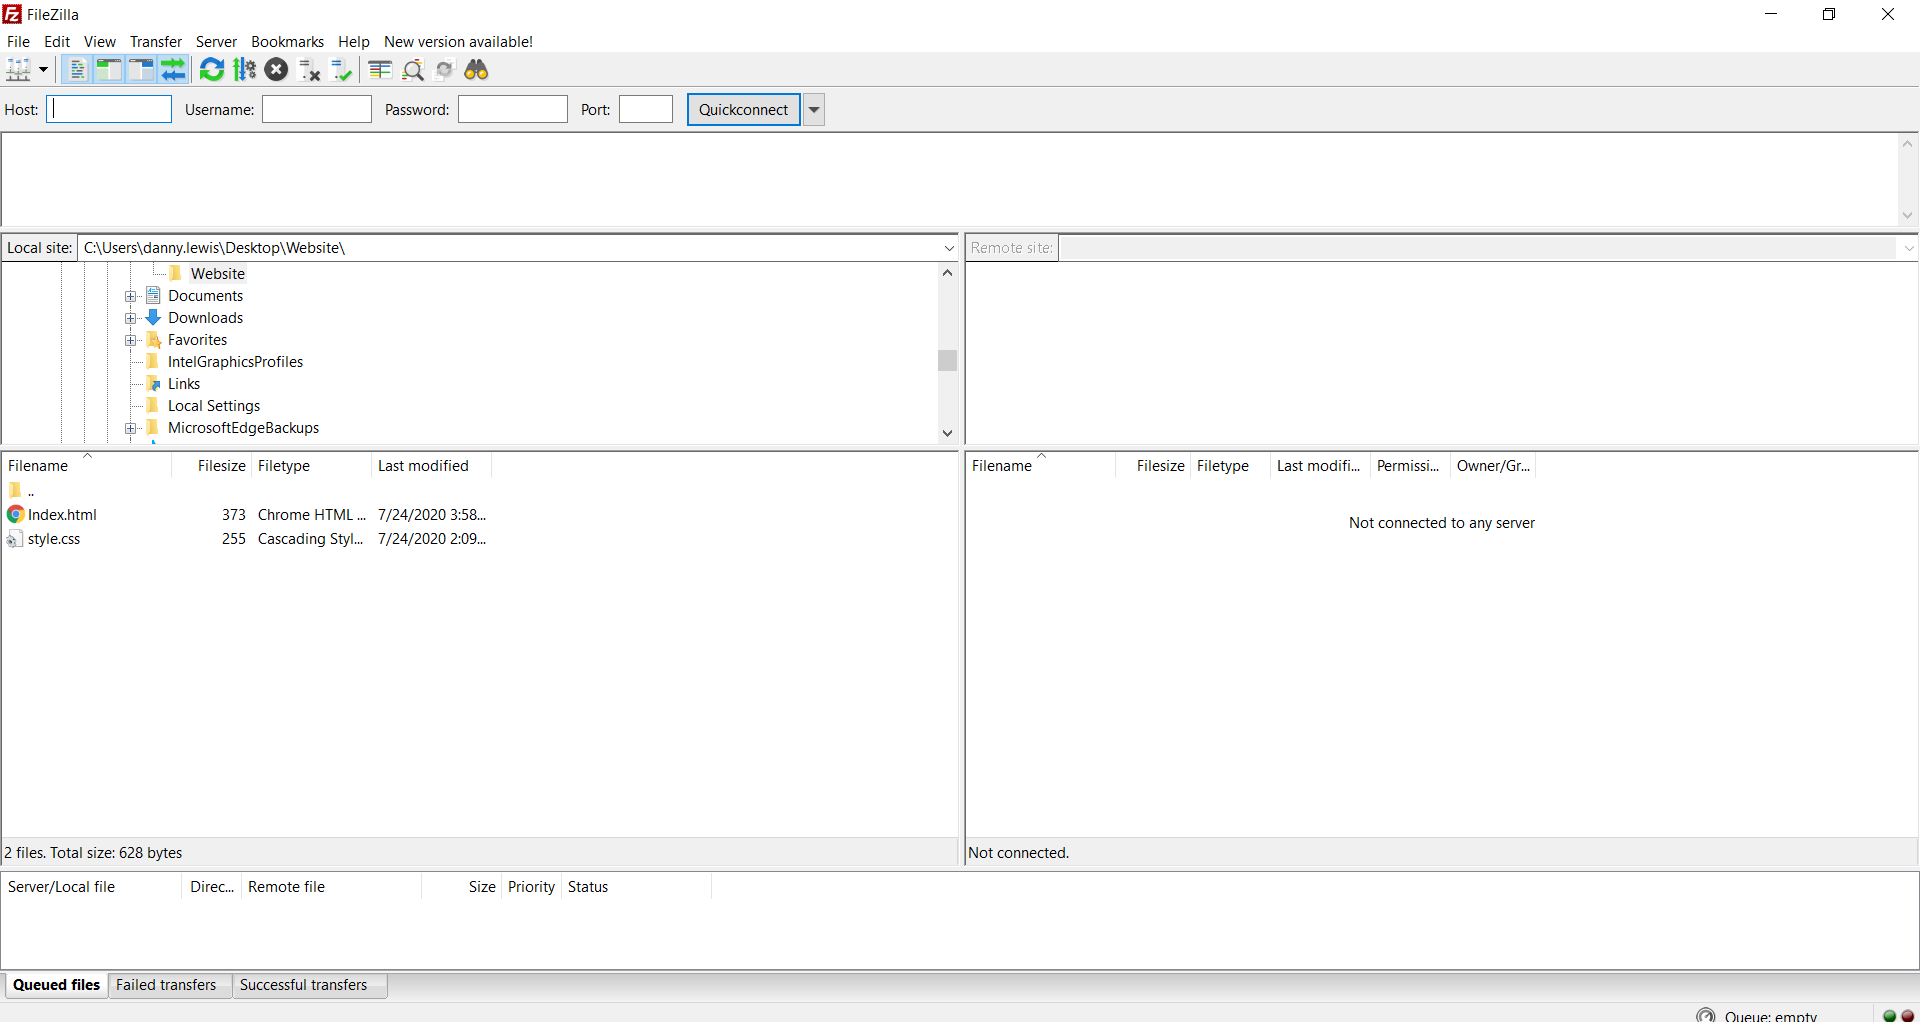Click message log scrollbar down arrow

click(1907, 215)
